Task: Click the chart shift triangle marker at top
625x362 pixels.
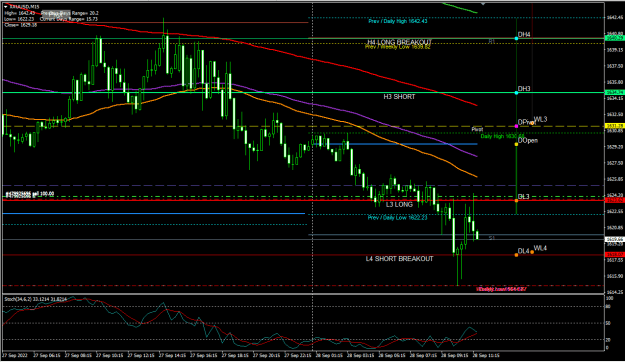Action: (x=483, y=4)
